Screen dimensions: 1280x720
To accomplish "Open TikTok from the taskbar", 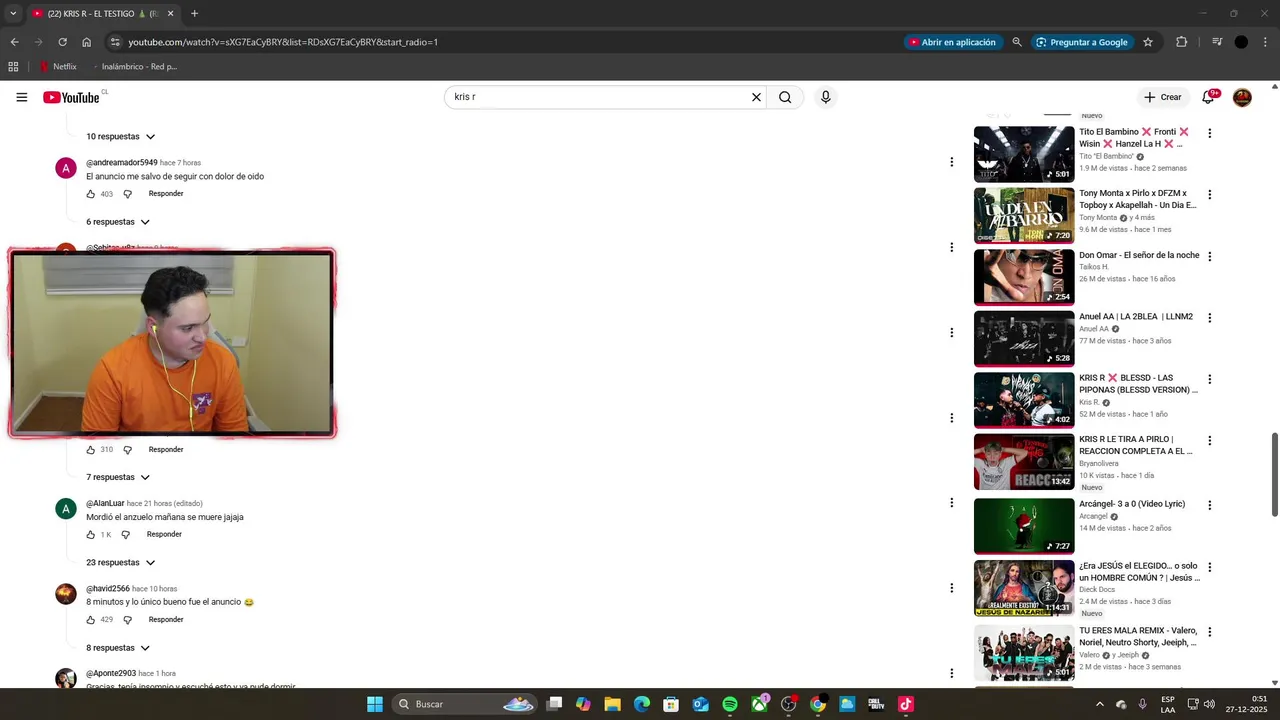I will point(906,704).
